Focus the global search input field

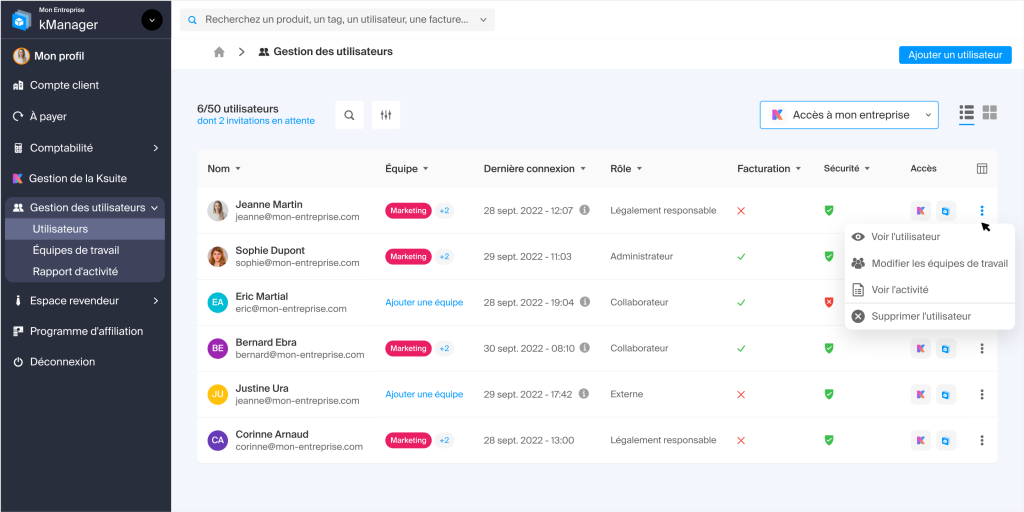(337, 19)
